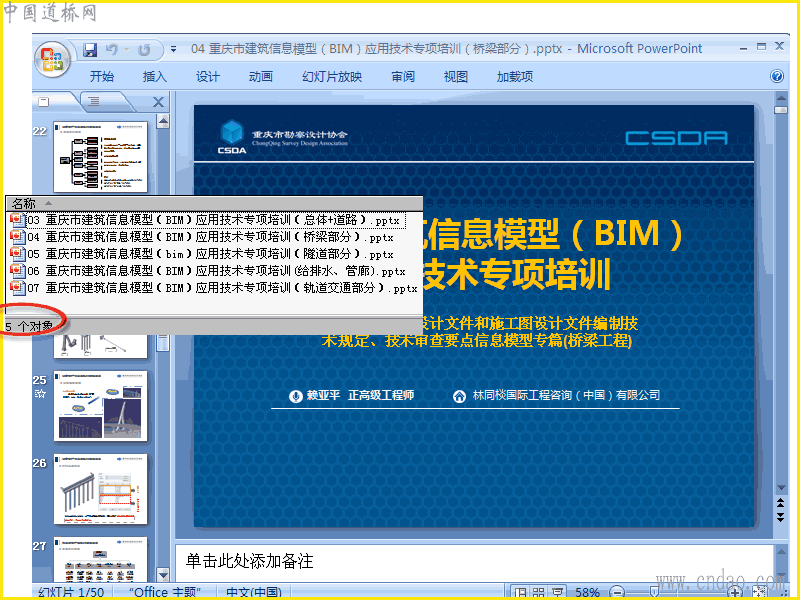Click the sort arrow on 名称 column

48,203
